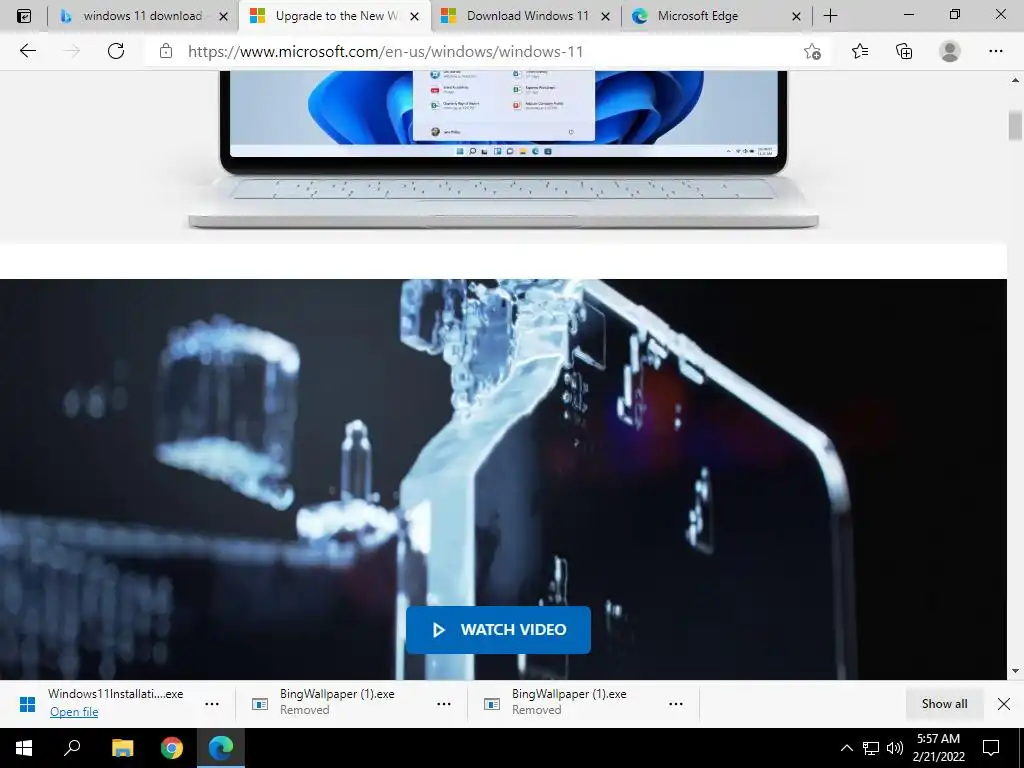Click the vertical scrollbar thumb
This screenshot has width=1024, height=768.
point(1015,125)
